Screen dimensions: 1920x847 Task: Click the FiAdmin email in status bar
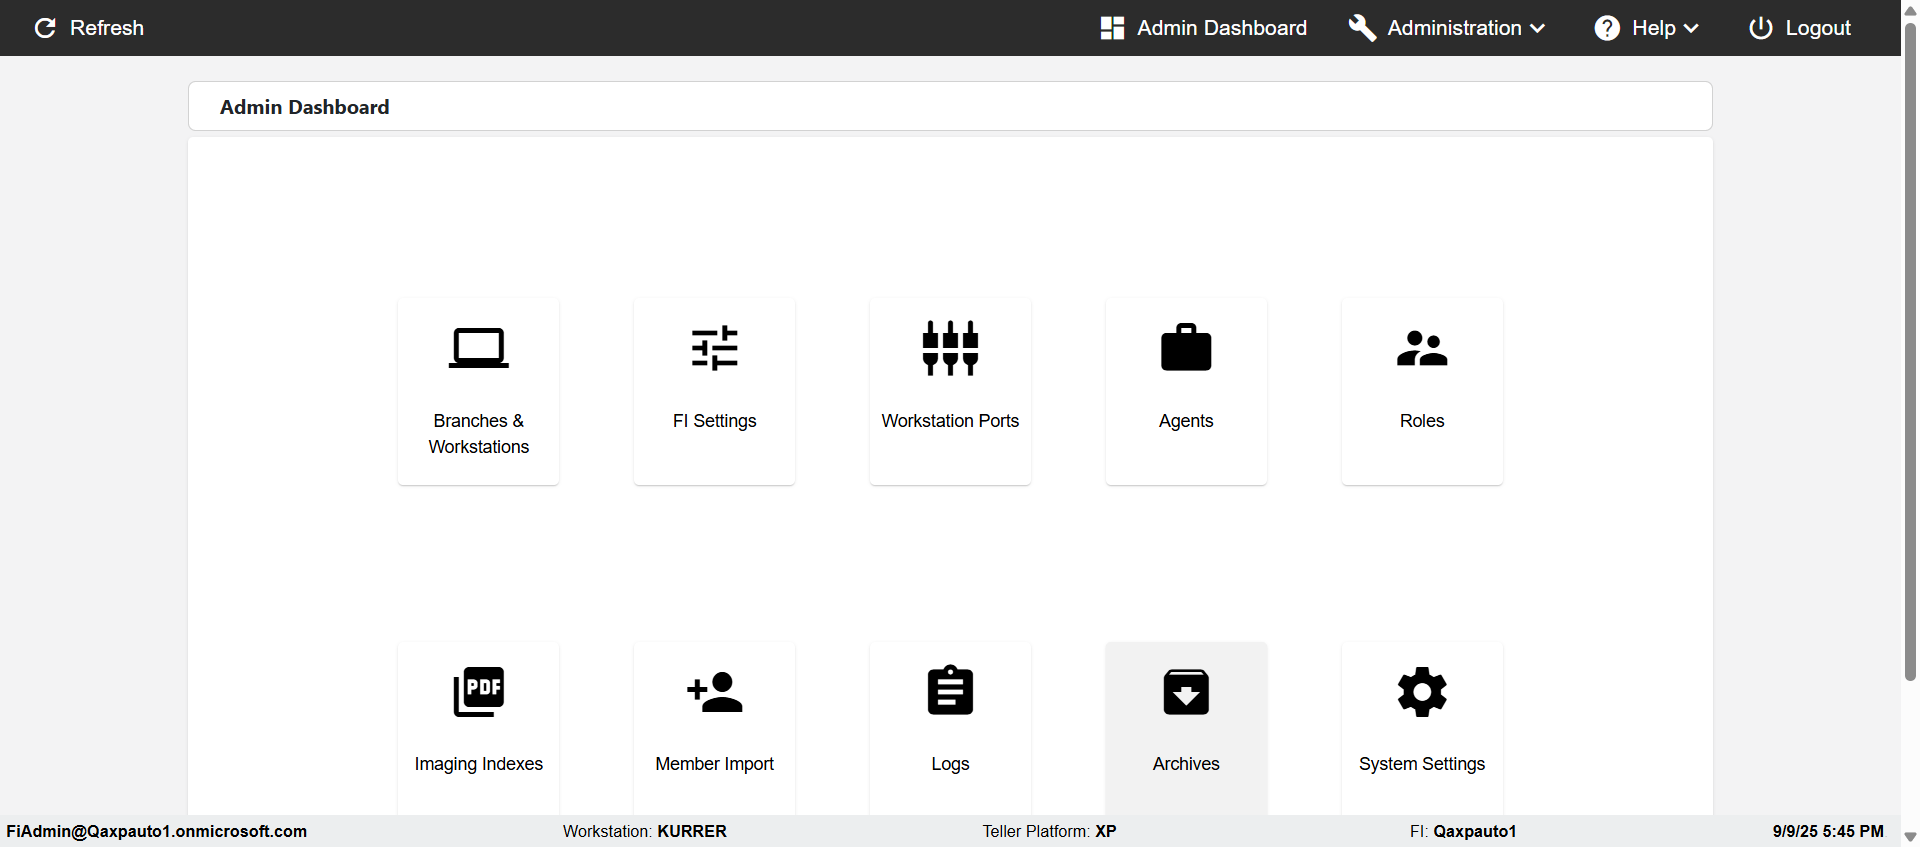[157, 831]
